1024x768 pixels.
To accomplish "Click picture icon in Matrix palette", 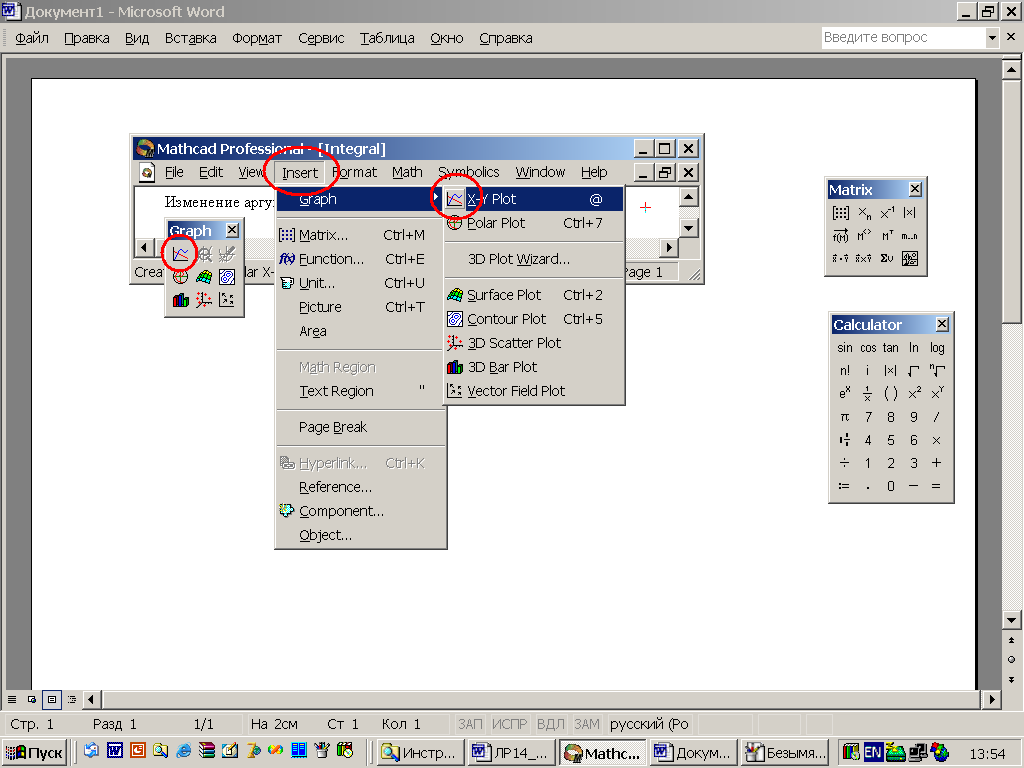I will (910, 259).
